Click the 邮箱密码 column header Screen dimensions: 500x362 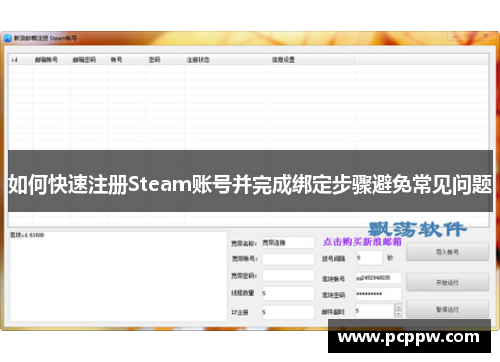click(x=89, y=60)
